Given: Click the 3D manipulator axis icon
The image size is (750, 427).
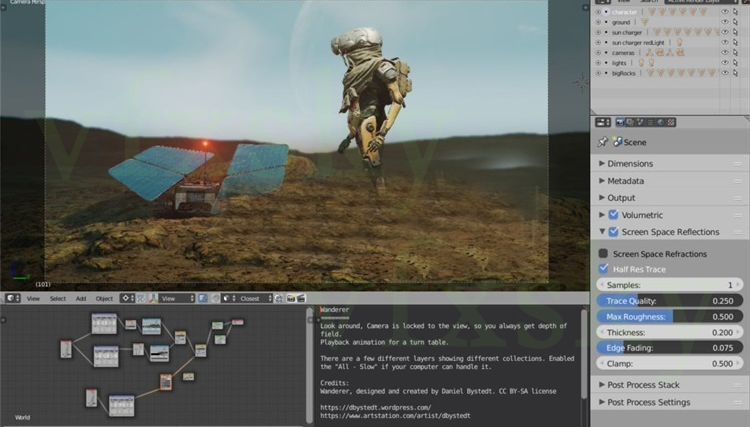Looking at the screenshot, I should tap(154, 298).
